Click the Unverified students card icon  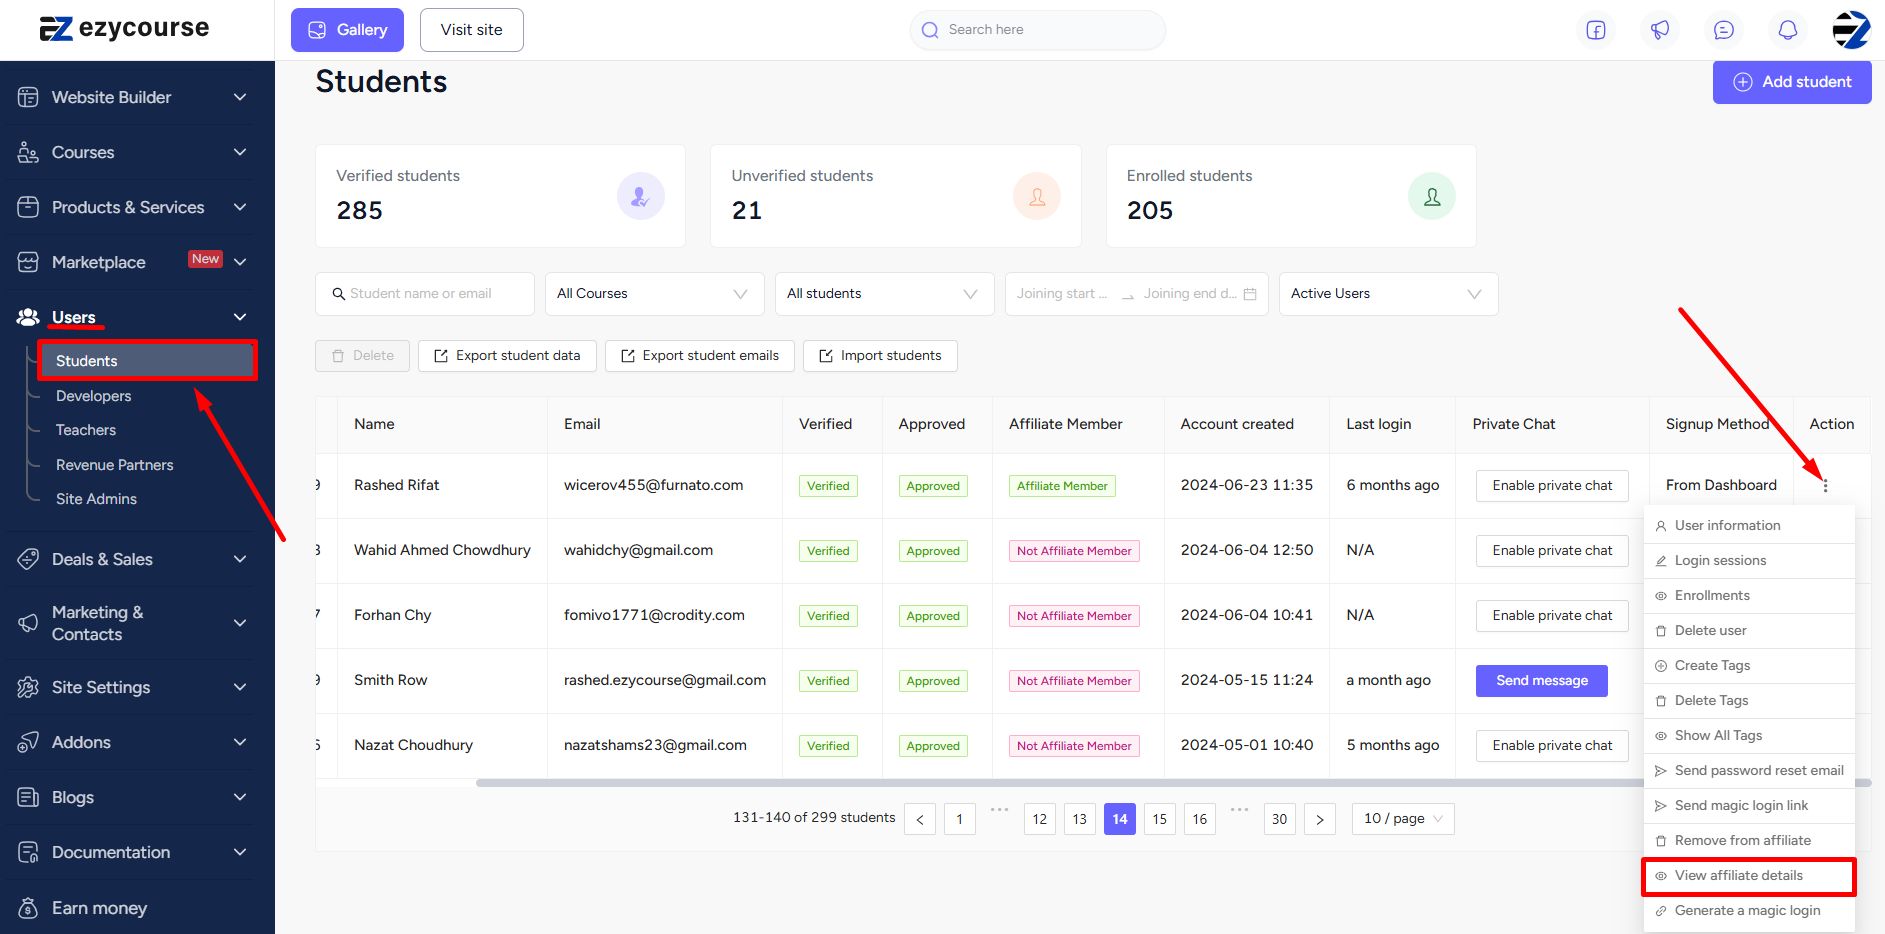(1037, 196)
